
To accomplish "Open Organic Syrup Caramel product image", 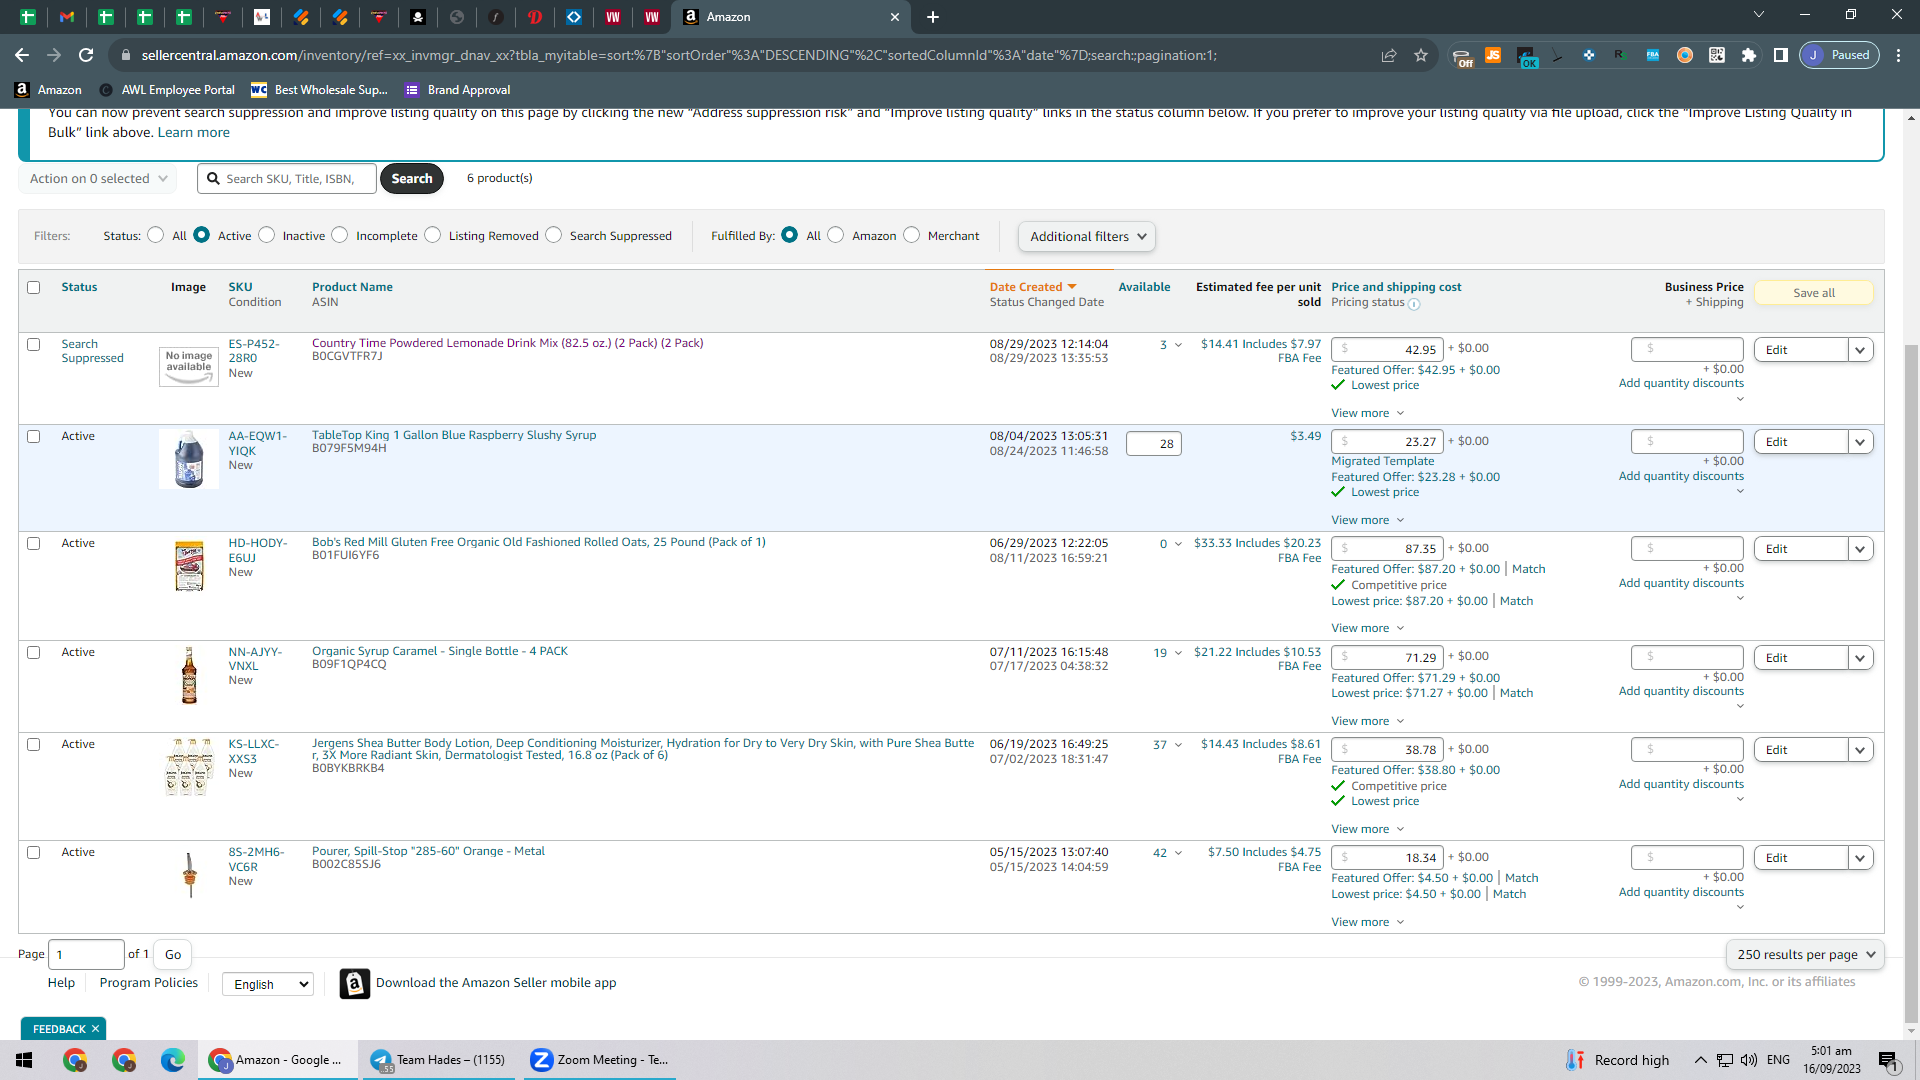I will click(x=189, y=675).
